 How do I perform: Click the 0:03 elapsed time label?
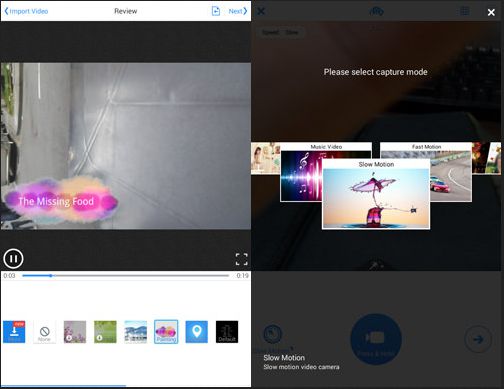[x=9, y=276]
